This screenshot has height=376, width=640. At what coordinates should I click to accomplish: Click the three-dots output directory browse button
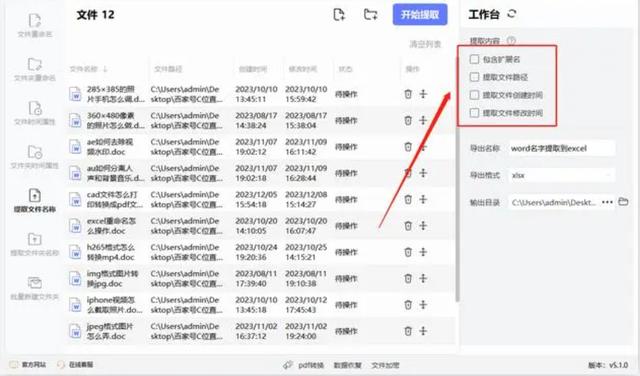pos(607,202)
